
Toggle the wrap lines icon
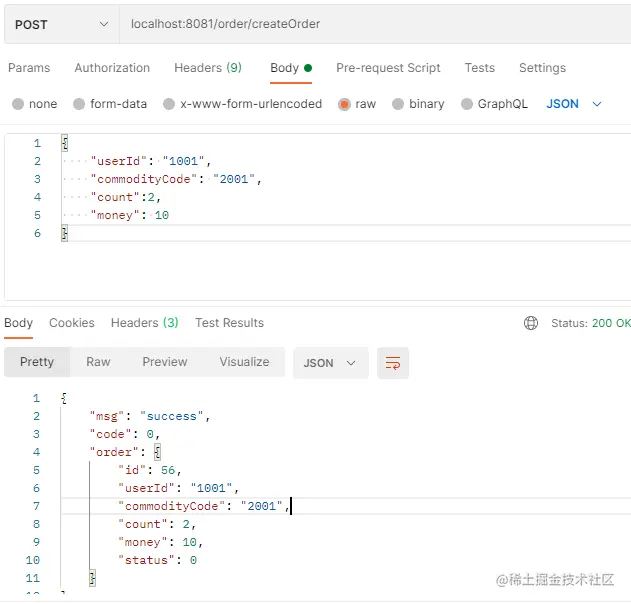[393, 363]
